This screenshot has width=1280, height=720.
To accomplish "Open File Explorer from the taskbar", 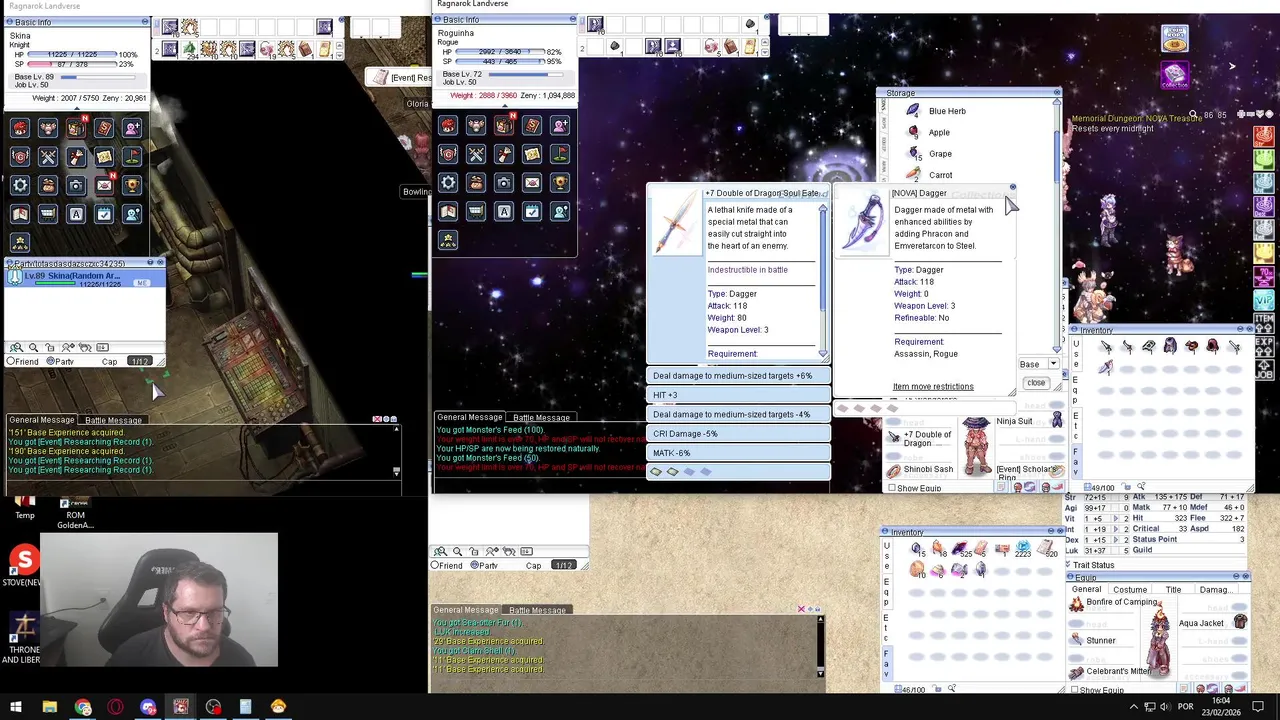I will pos(49,708).
